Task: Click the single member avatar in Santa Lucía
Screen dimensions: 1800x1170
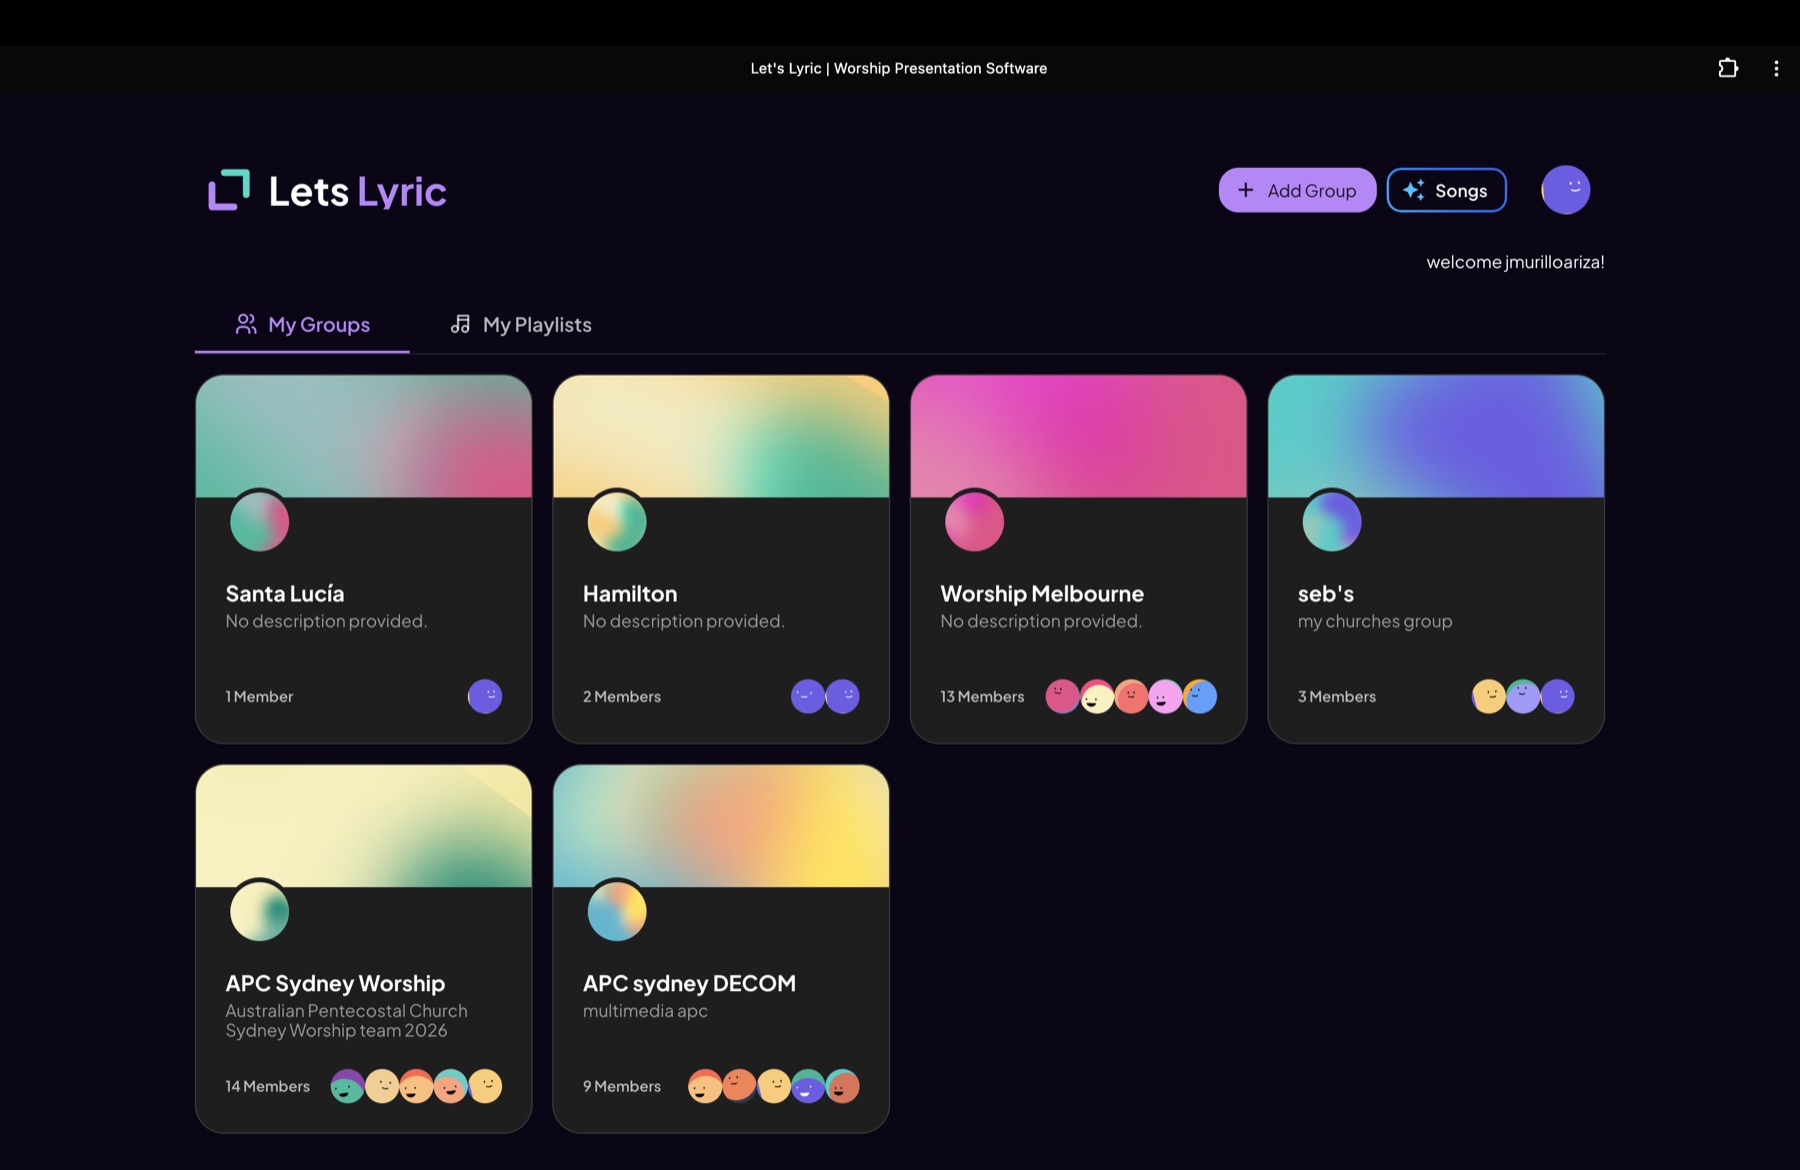Action: tap(485, 696)
